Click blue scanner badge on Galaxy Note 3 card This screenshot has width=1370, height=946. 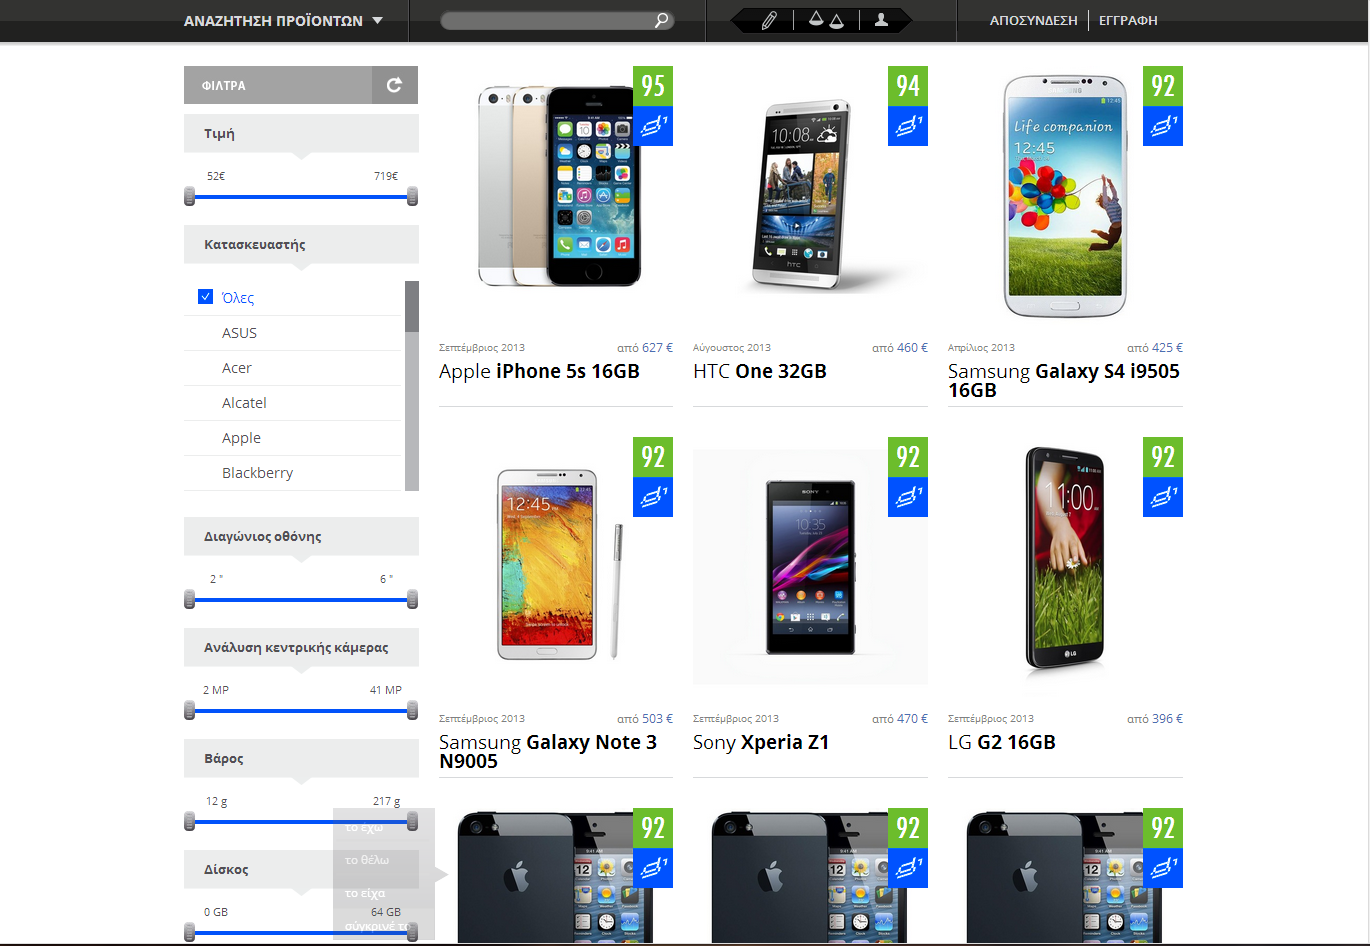653,497
